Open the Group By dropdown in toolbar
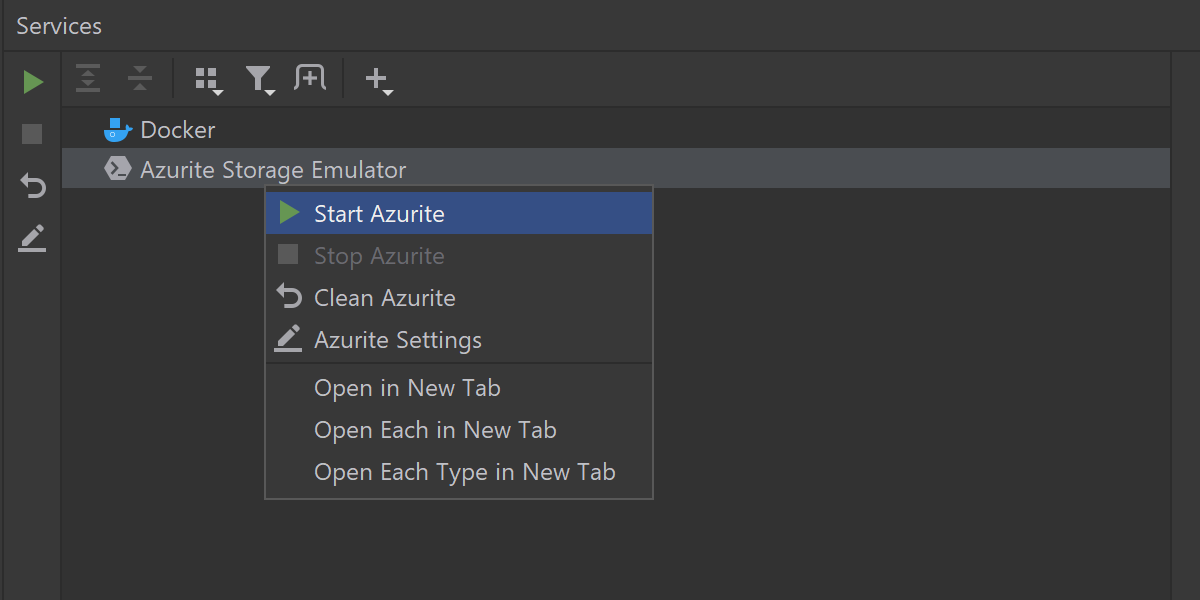 (208, 79)
